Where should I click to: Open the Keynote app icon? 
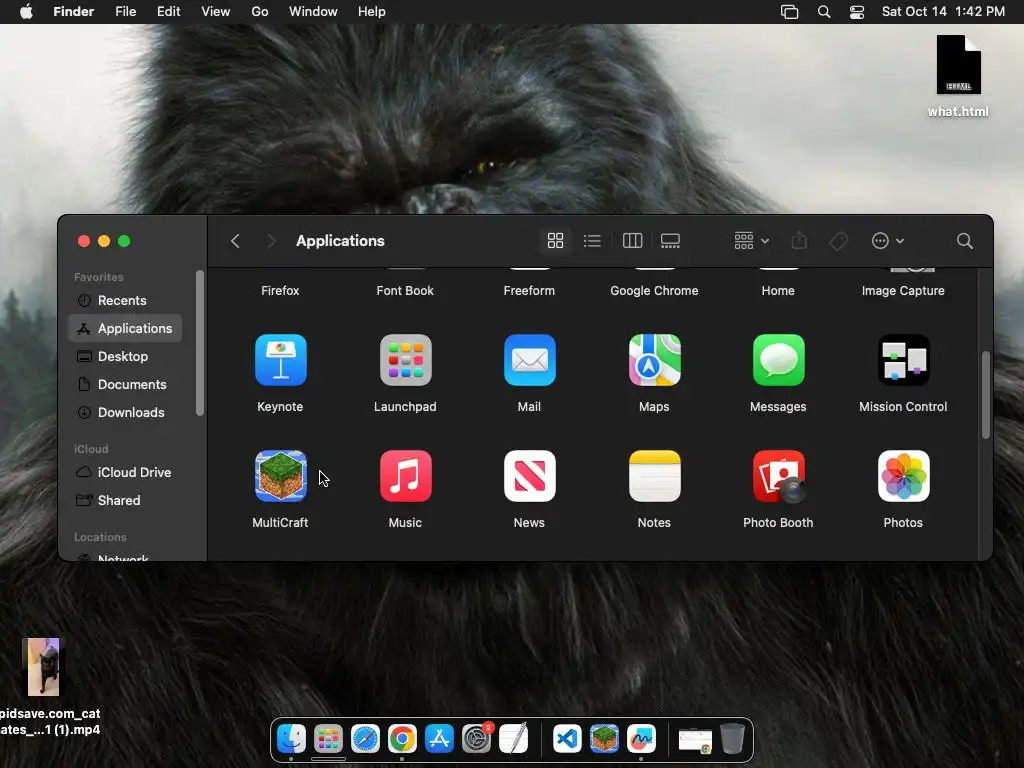pyautogui.click(x=281, y=360)
